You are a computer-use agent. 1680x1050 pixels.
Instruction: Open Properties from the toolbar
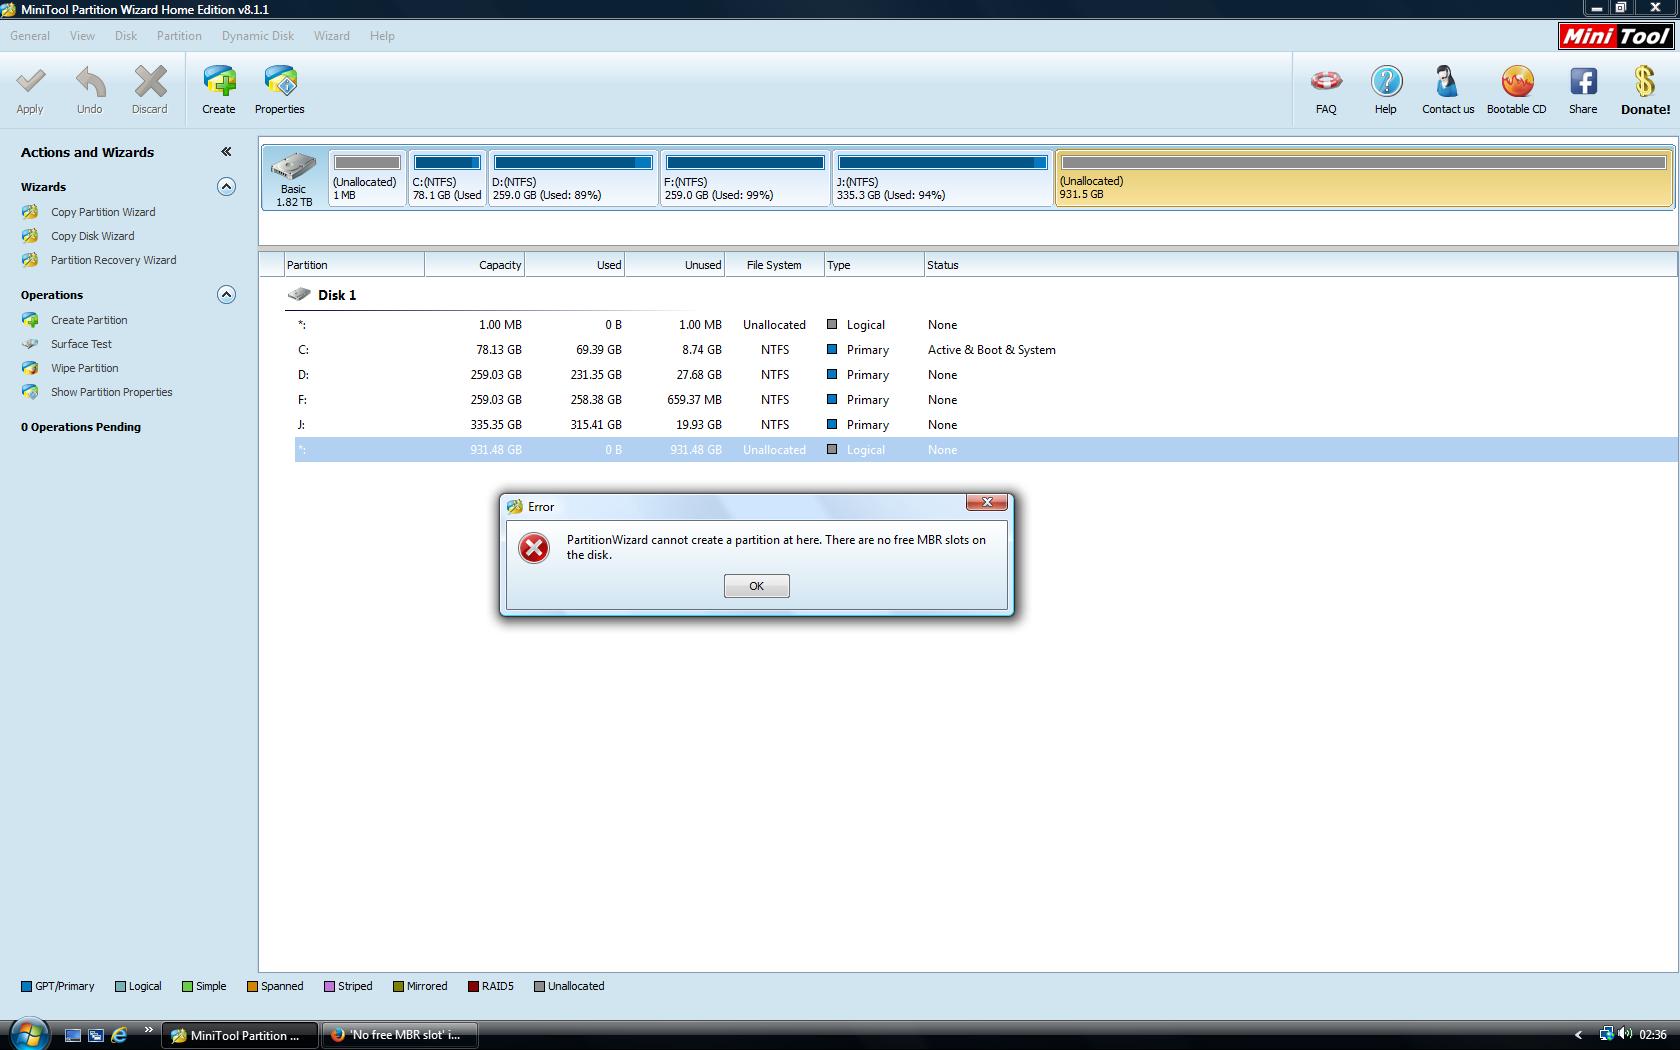(280, 81)
